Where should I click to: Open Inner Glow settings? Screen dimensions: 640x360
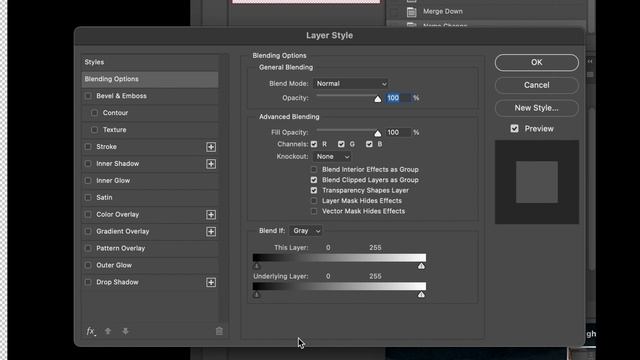[113, 180]
